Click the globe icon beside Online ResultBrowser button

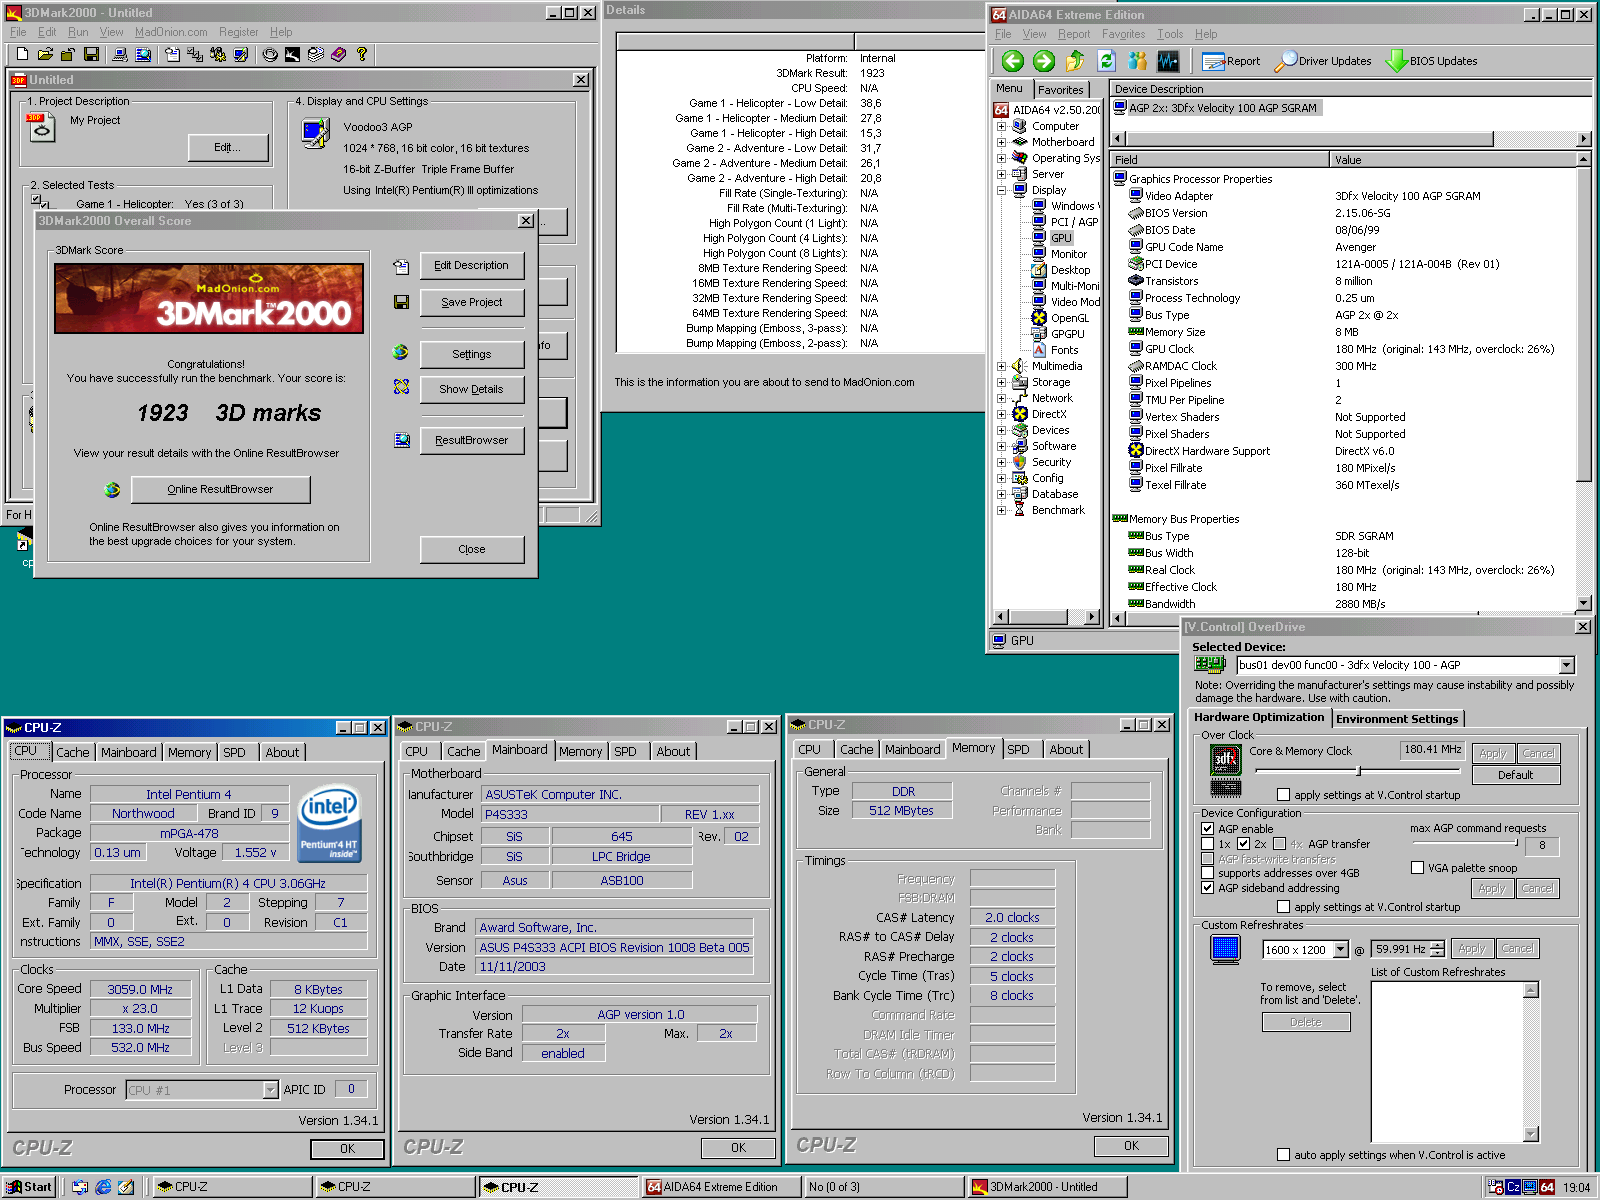click(x=112, y=489)
